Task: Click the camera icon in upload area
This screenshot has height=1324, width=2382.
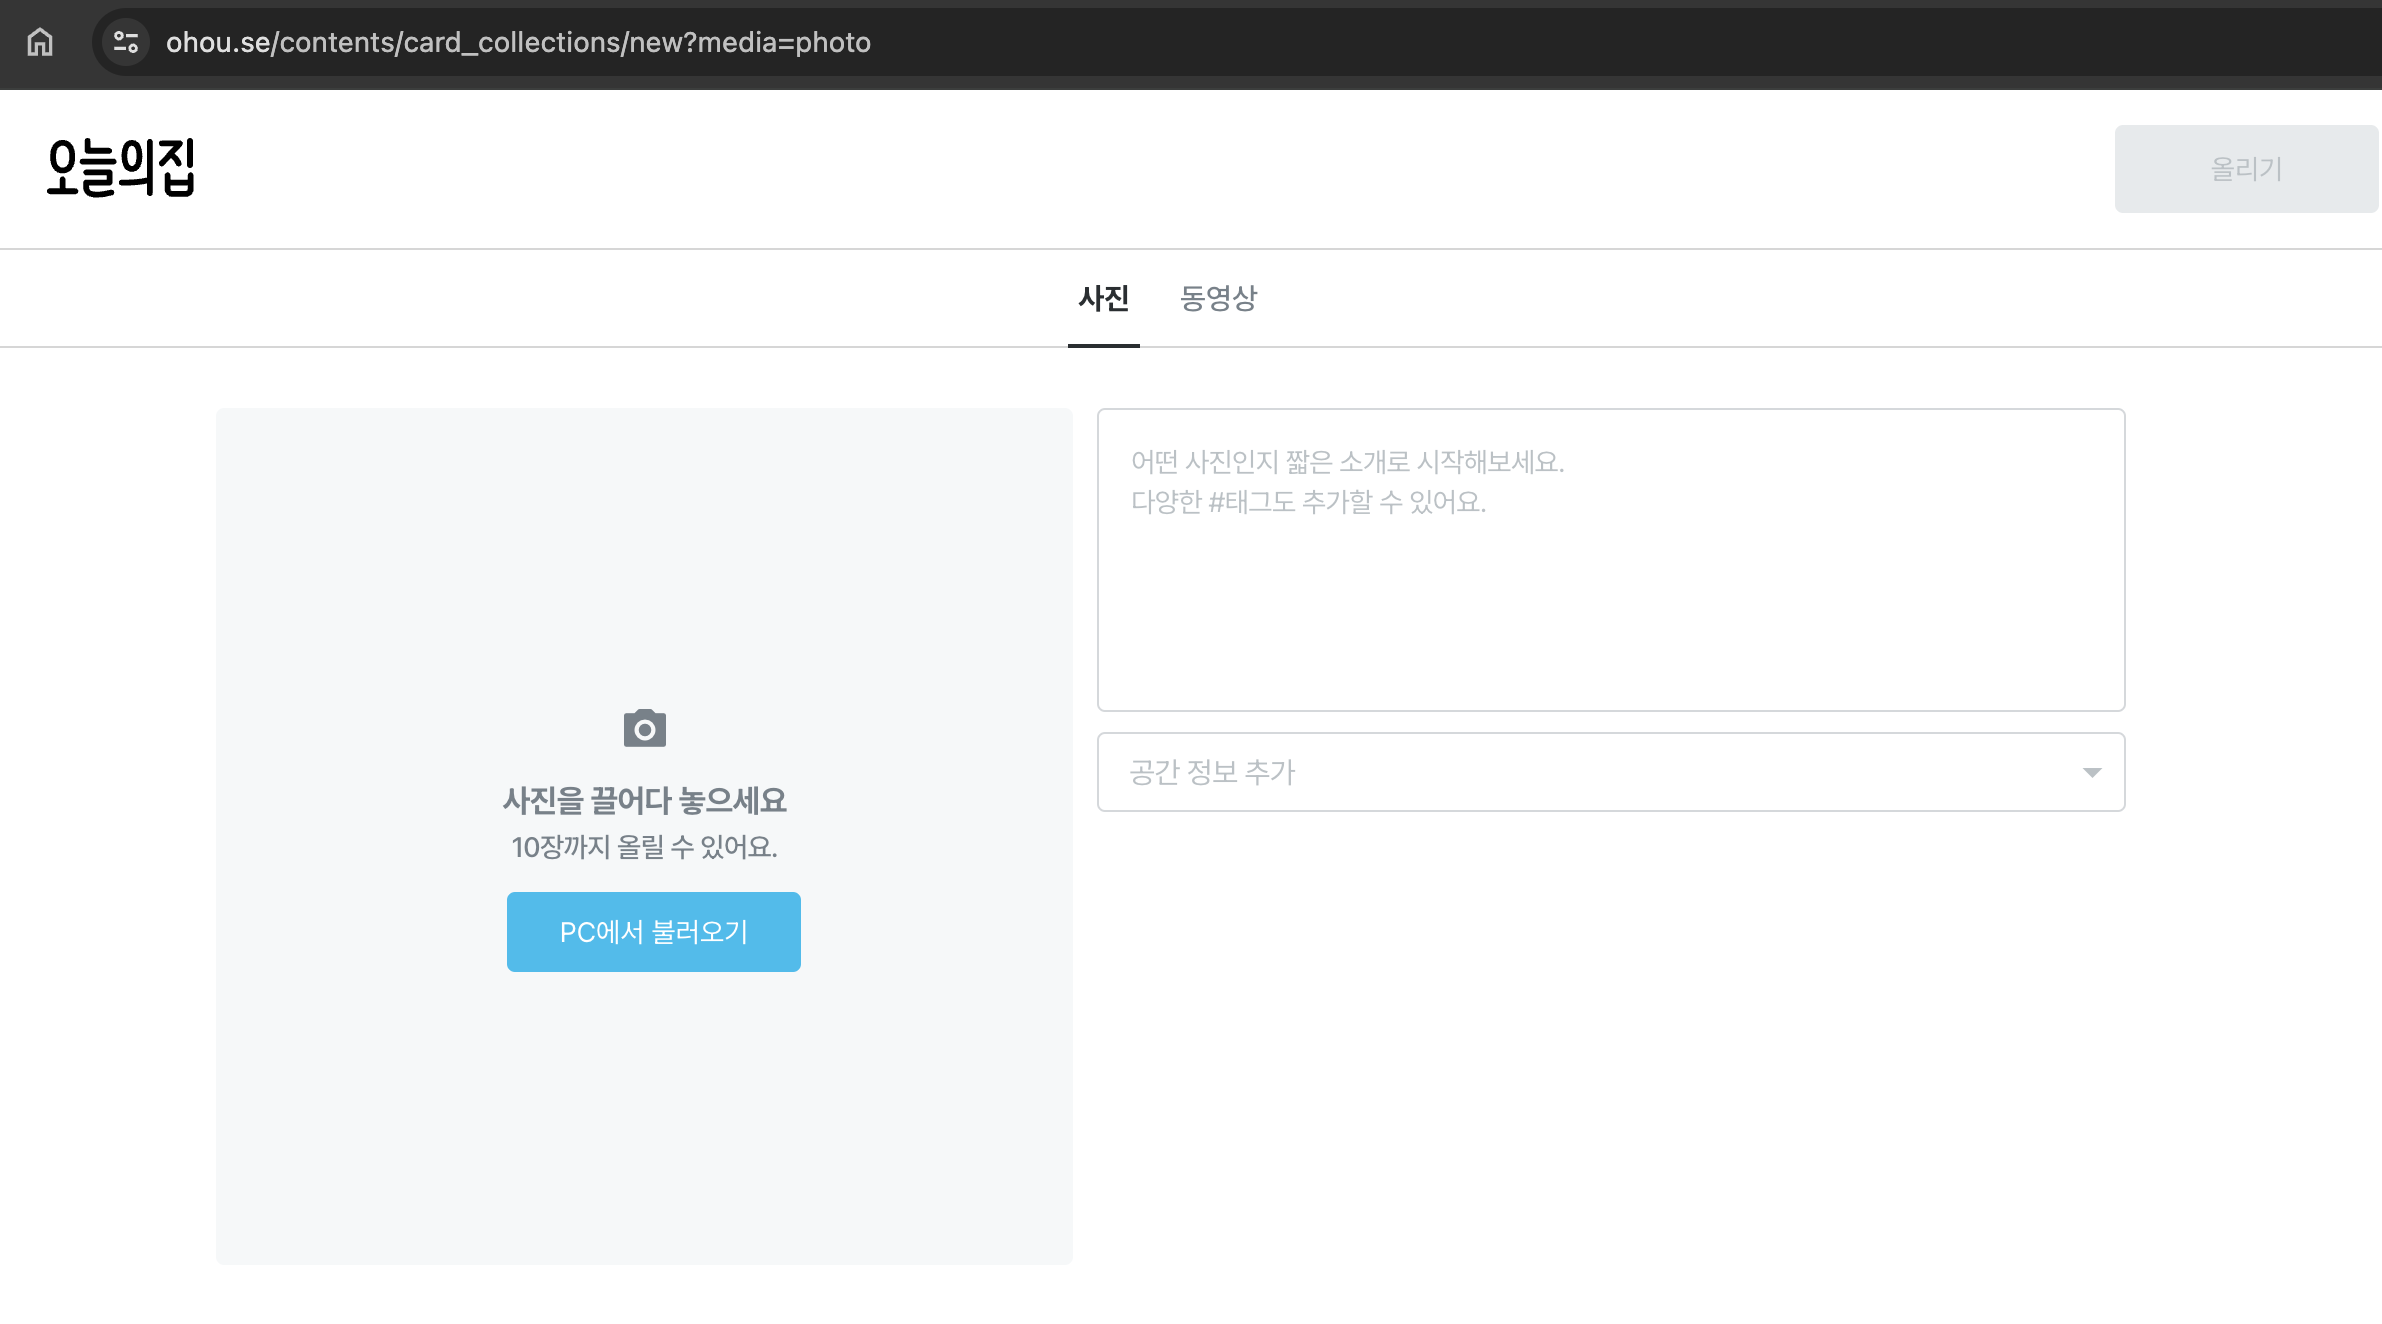Action: tap(645, 729)
